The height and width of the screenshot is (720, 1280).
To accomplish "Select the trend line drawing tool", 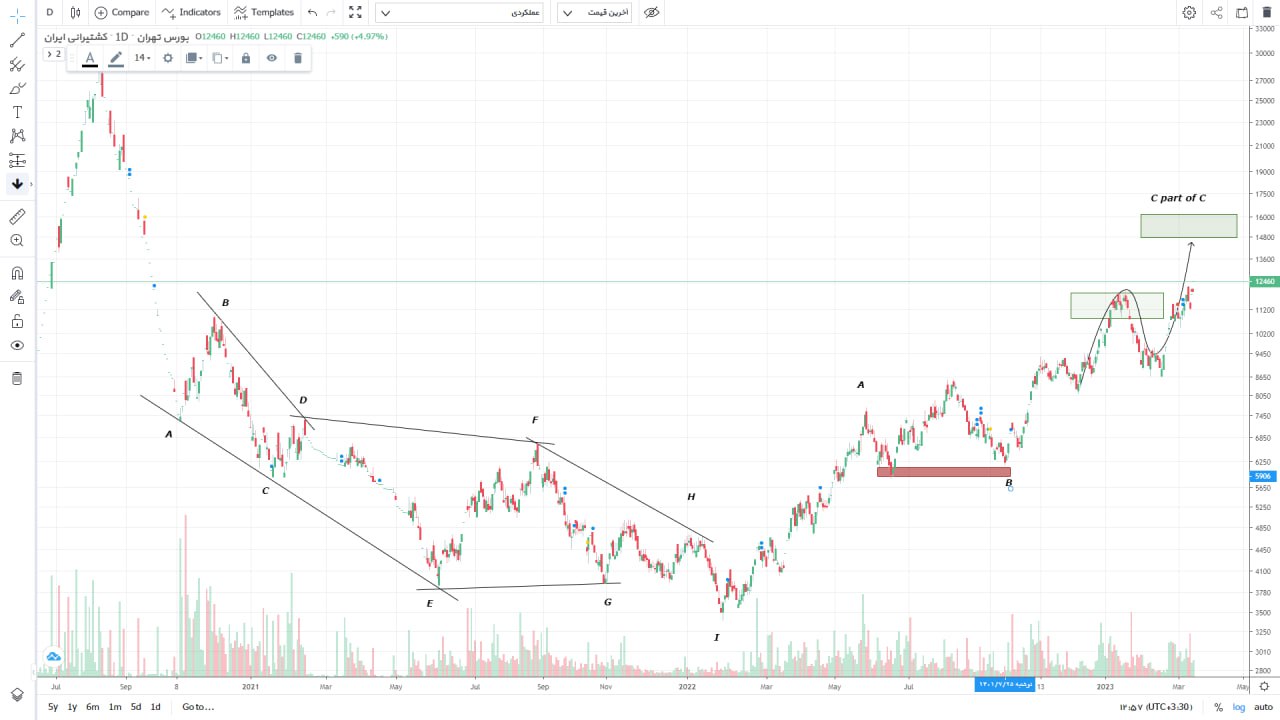I will coord(17,40).
